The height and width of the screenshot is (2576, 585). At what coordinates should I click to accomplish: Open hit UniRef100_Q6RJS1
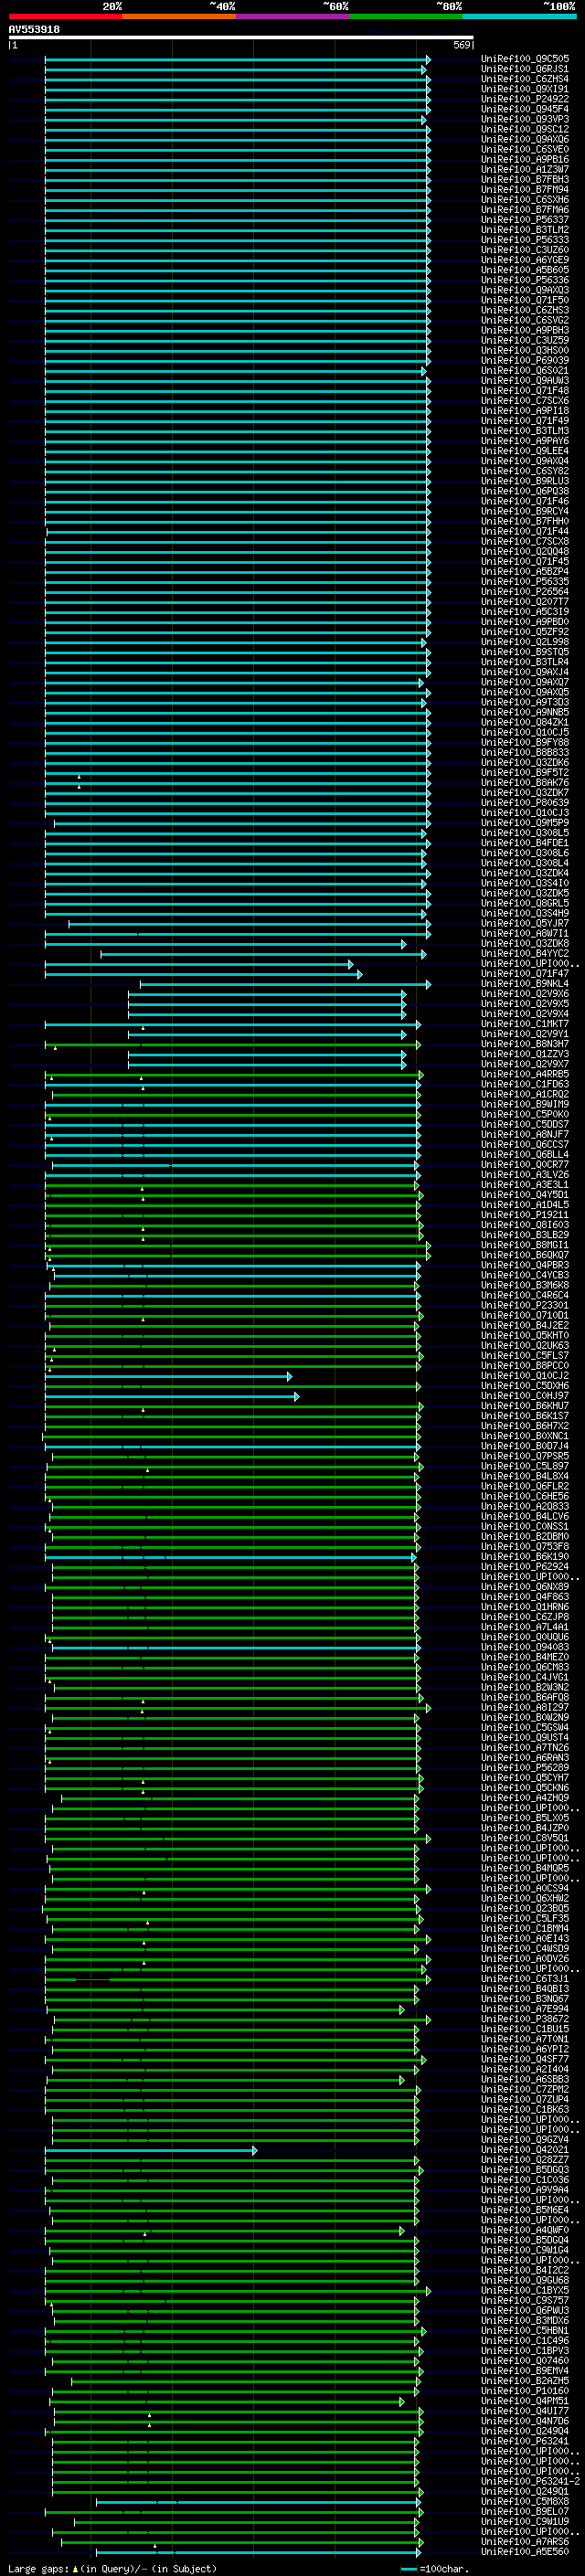pos(525,69)
